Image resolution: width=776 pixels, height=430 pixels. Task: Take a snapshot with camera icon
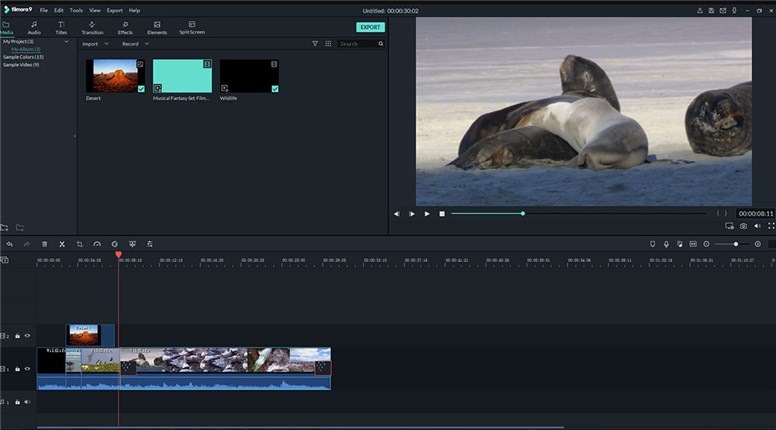tap(743, 226)
